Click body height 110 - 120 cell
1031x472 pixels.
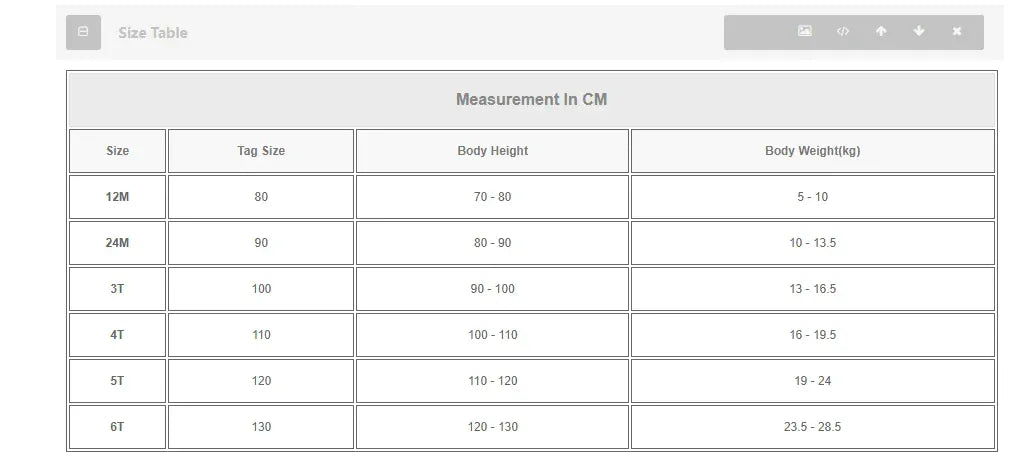tap(492, 381)
